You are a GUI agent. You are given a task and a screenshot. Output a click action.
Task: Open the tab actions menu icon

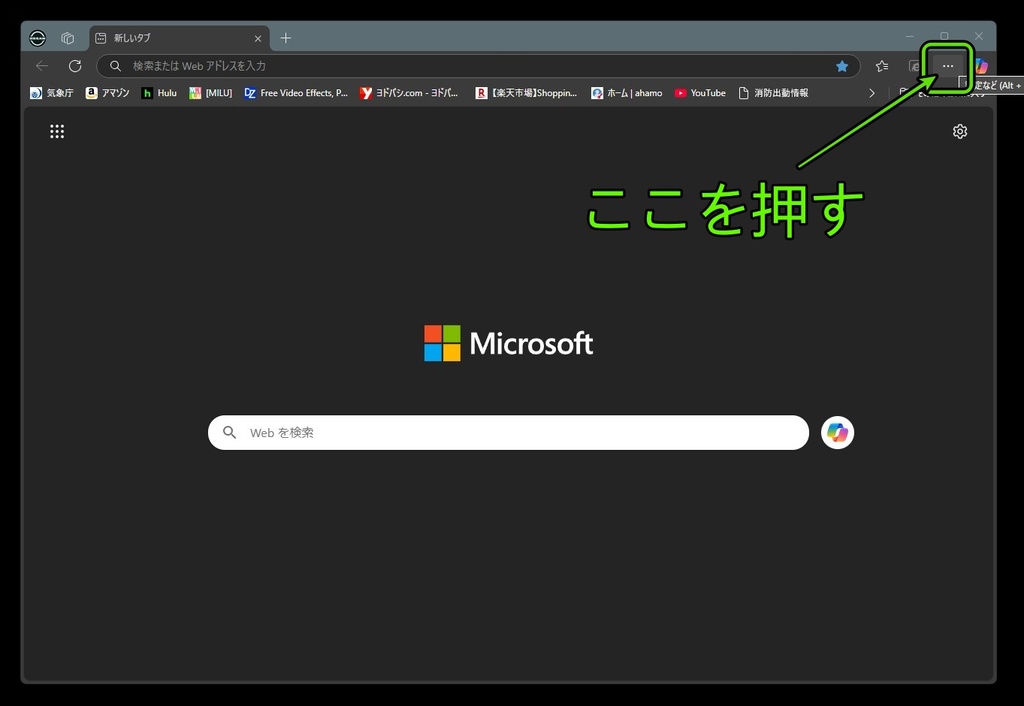(x=68, y=38)
